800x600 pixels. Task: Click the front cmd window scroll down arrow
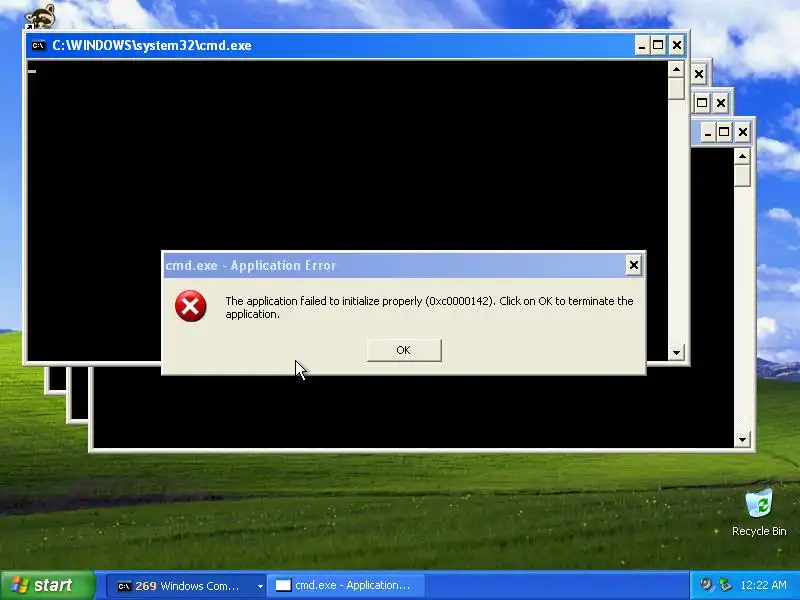pos(676,352)
